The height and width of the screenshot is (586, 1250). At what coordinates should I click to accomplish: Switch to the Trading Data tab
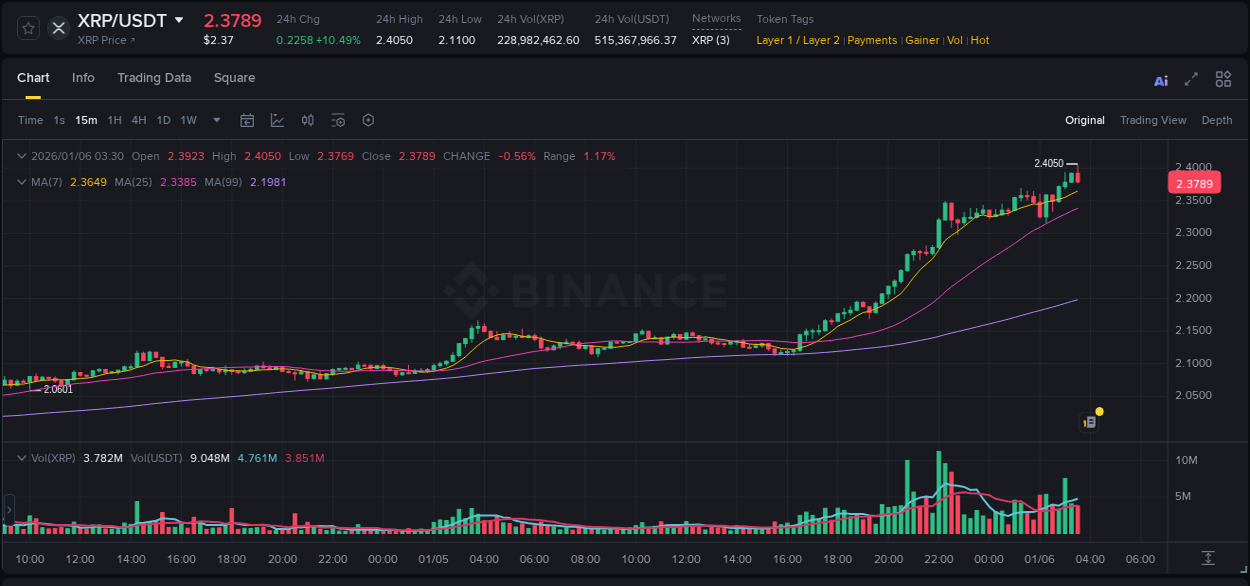[154, 78]
